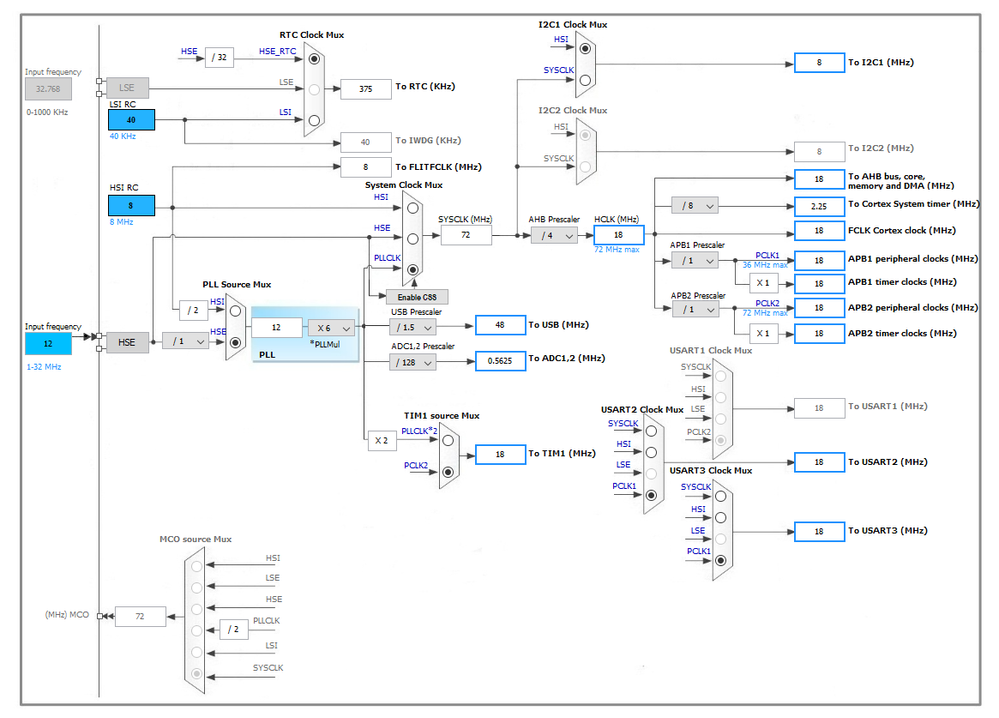Click the APB1 peripheral clocks value field
Image resolution: width=999 pixels, height=718 pixels.
coord(819,261)
